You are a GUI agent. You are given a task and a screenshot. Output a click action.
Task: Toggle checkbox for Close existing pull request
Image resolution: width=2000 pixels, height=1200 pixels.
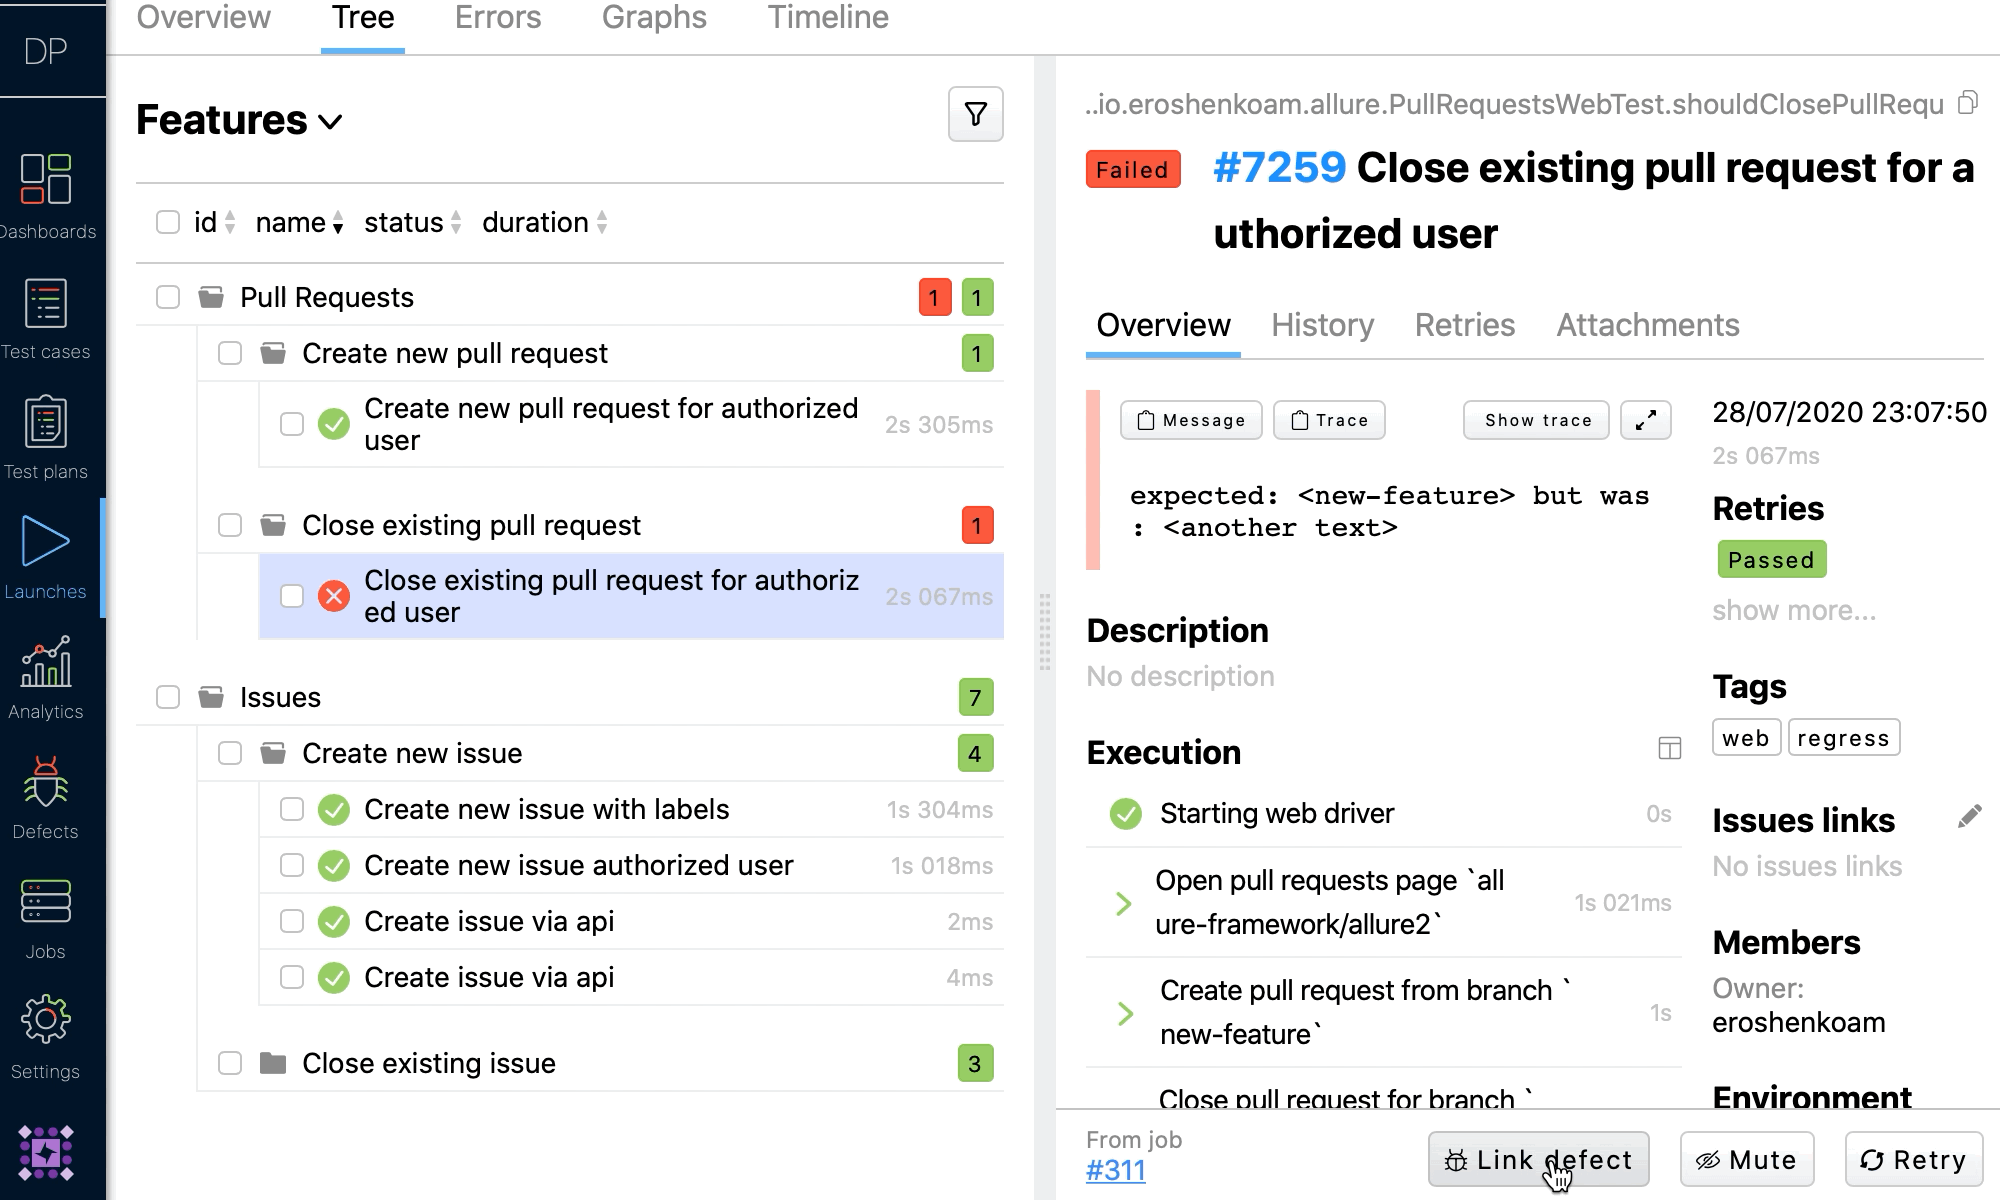click(x=230, y=524)
